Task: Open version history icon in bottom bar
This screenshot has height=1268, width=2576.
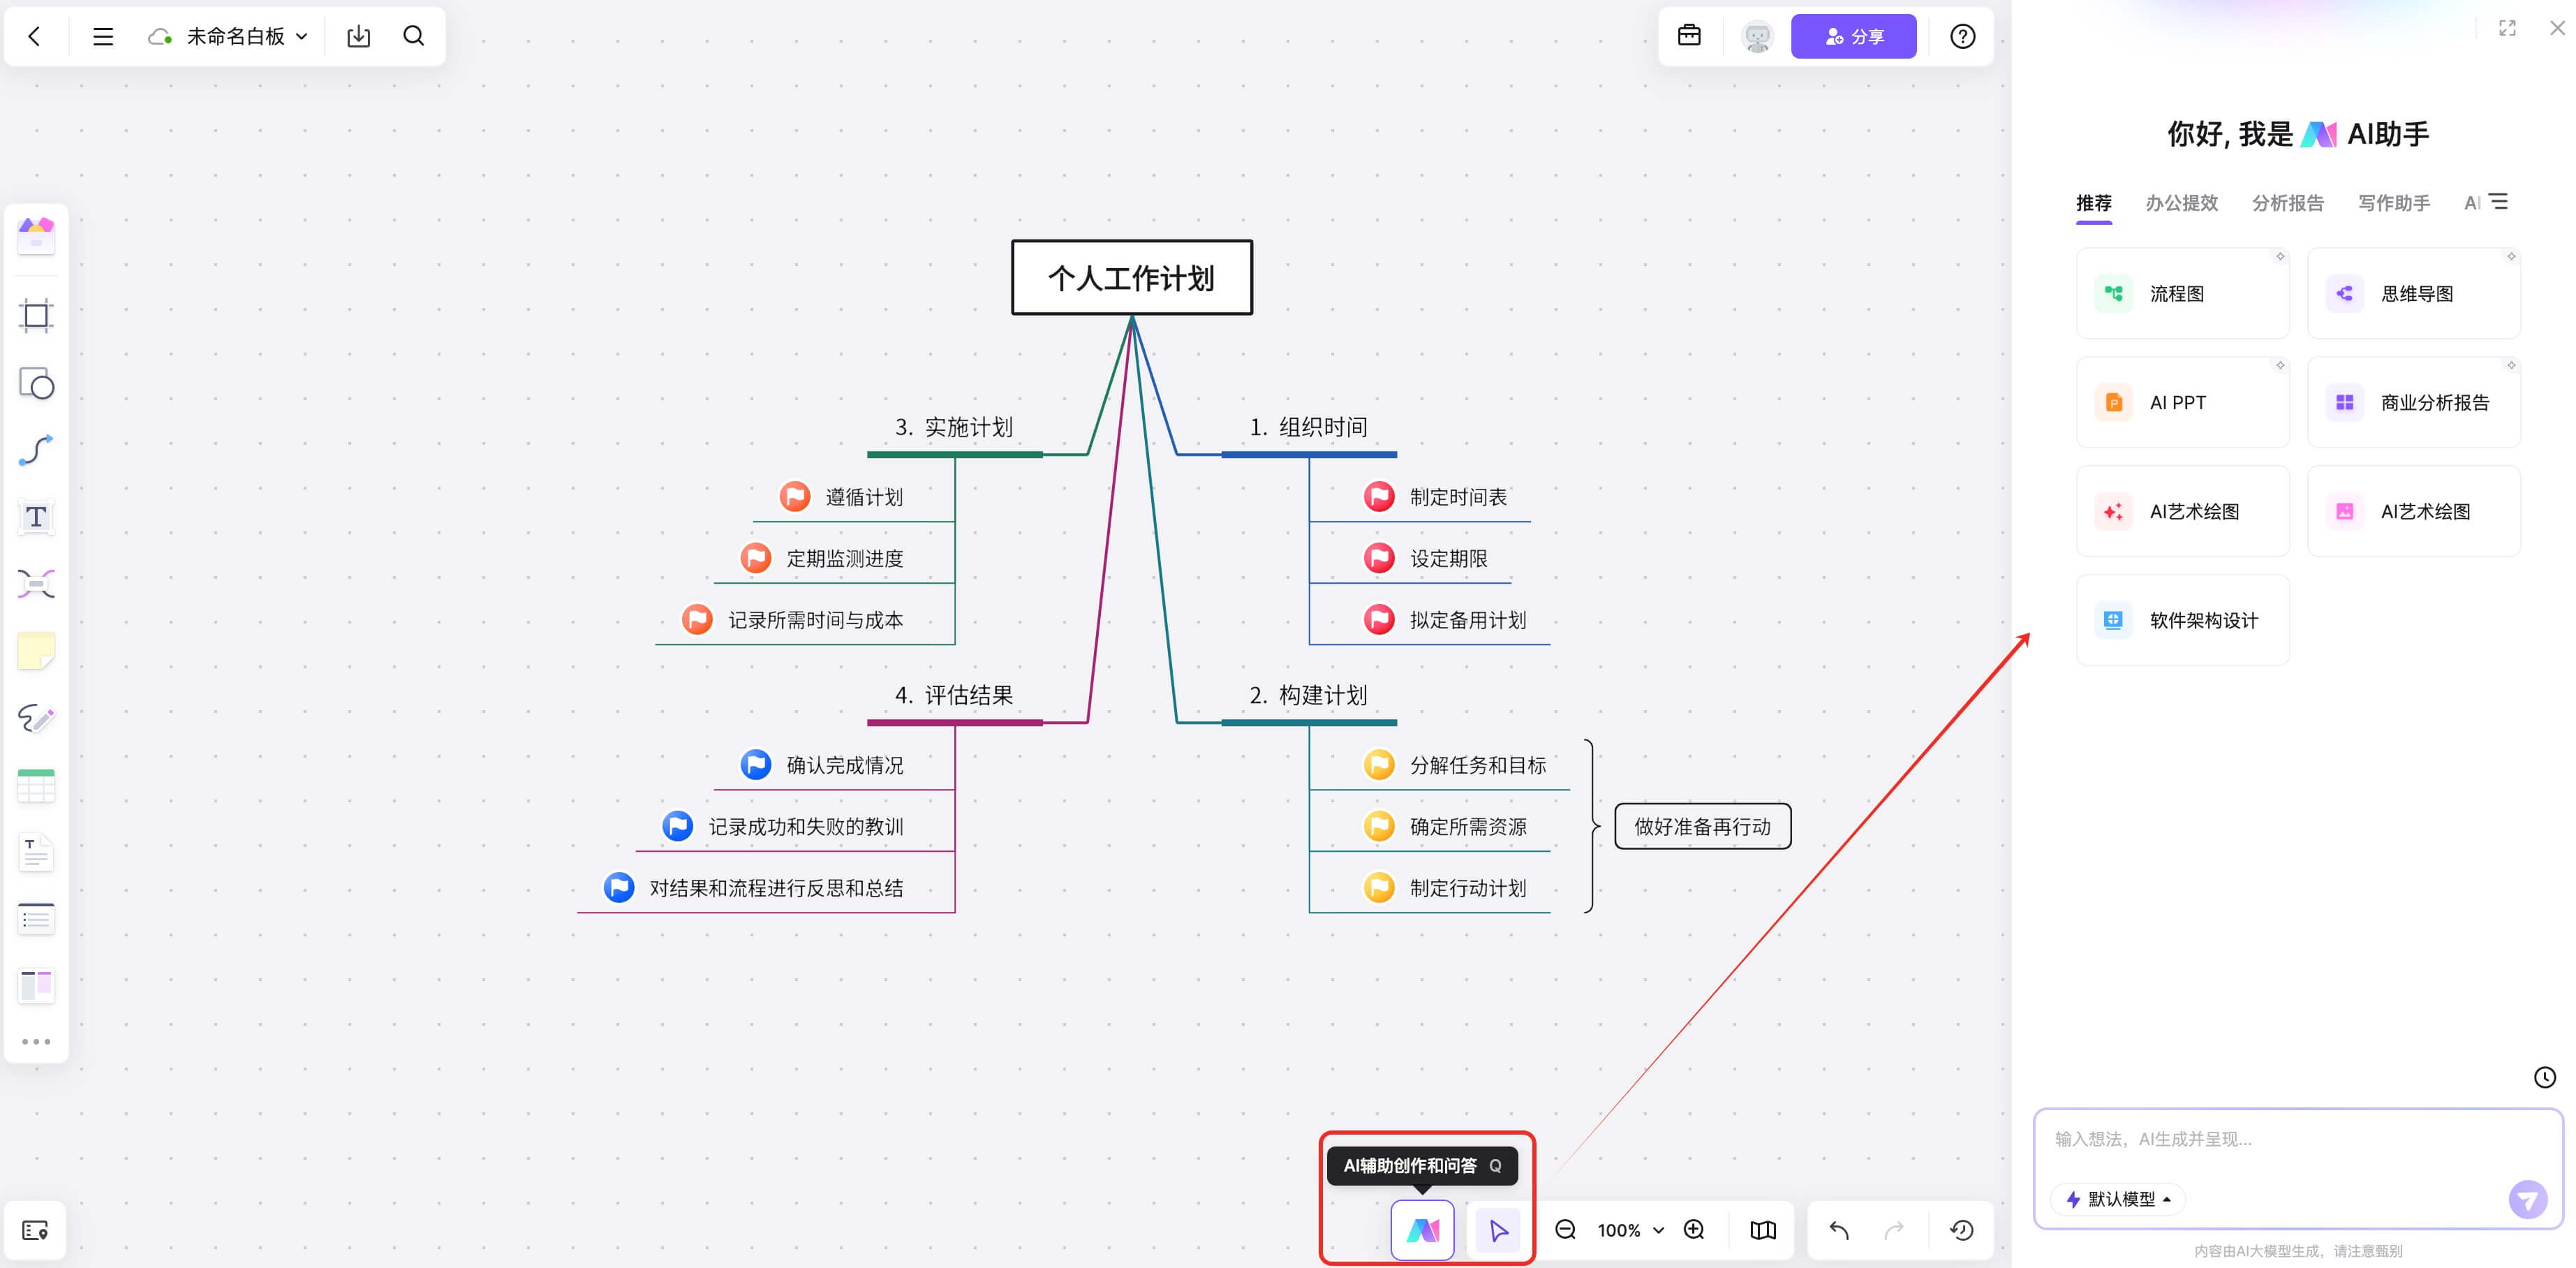Action: coord(1962,1230)
